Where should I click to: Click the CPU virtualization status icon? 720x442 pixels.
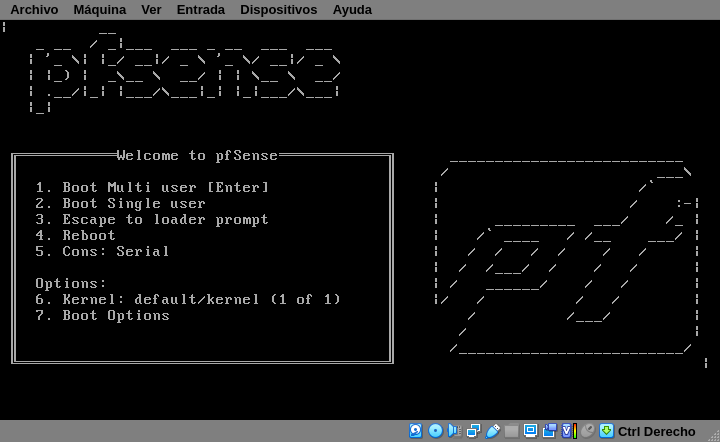click(569, 431)
